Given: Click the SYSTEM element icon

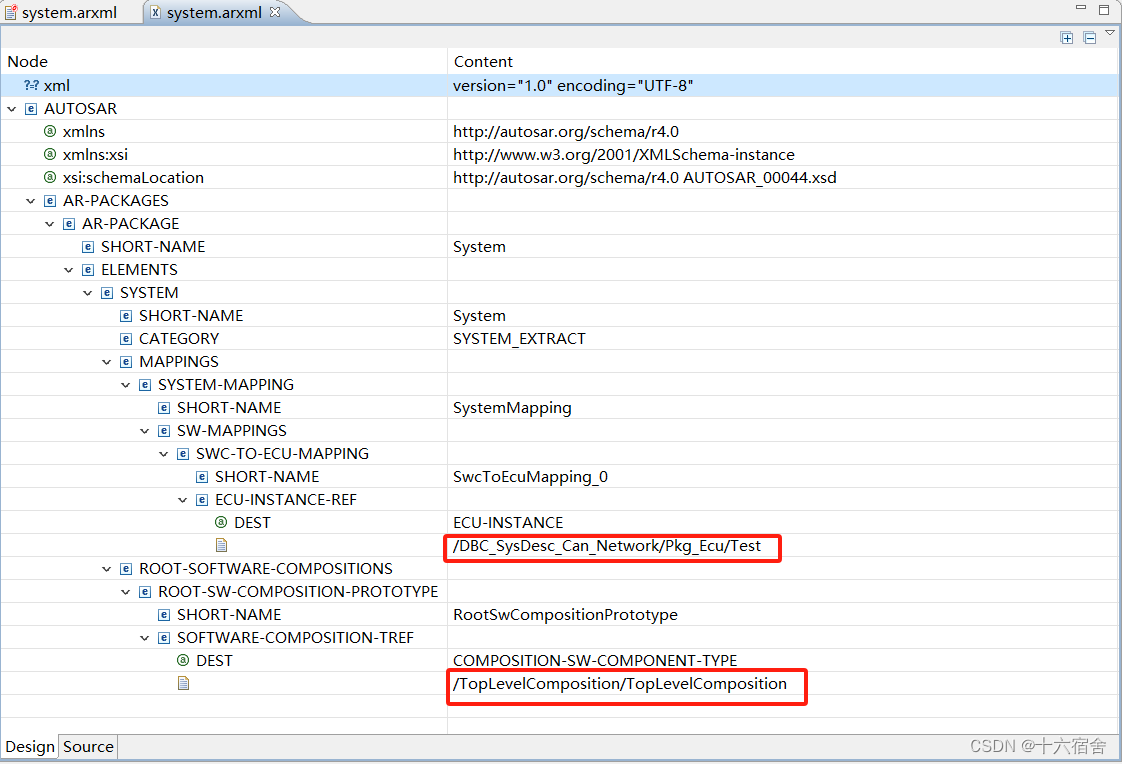Looking at the screenshot, I should click(107, 293).
